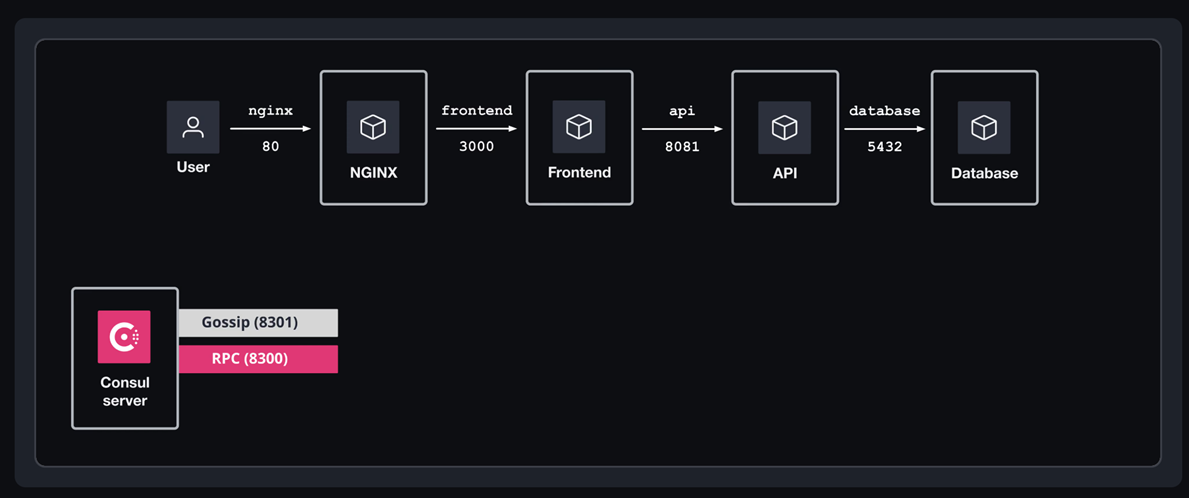Image resolution: width=1189 pixels, height=498 pixels.
Task: Click the Database text label
Action: pos(984,174)
